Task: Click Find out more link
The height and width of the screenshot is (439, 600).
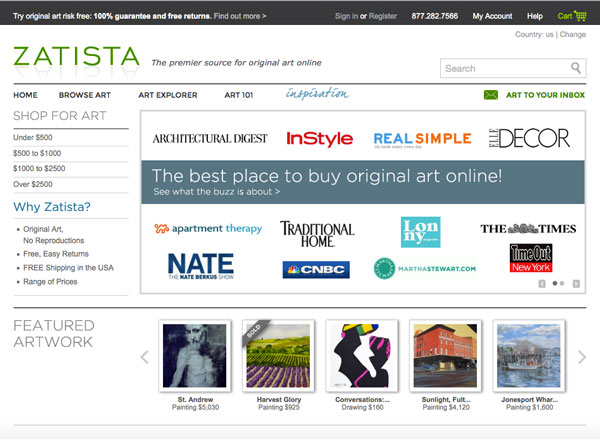Action: [x=240, y=16]
